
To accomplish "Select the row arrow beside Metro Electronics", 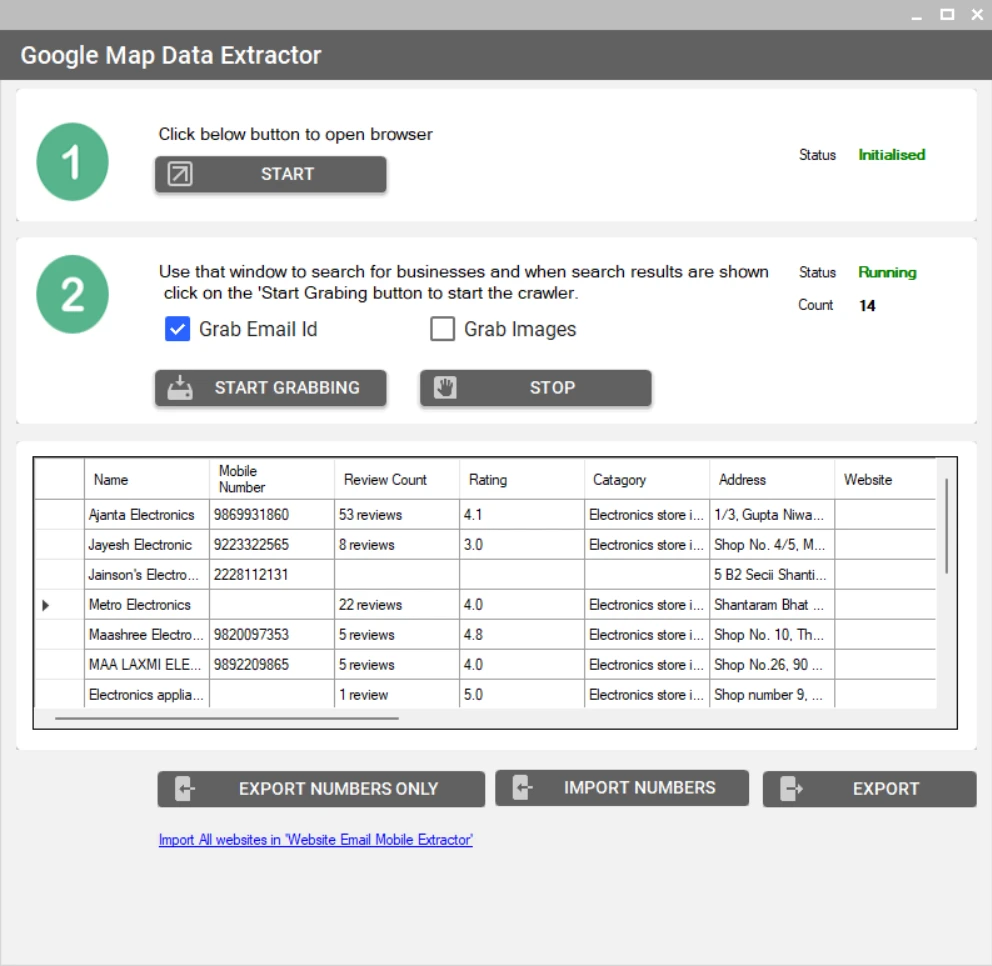I will tap(46, 605).
